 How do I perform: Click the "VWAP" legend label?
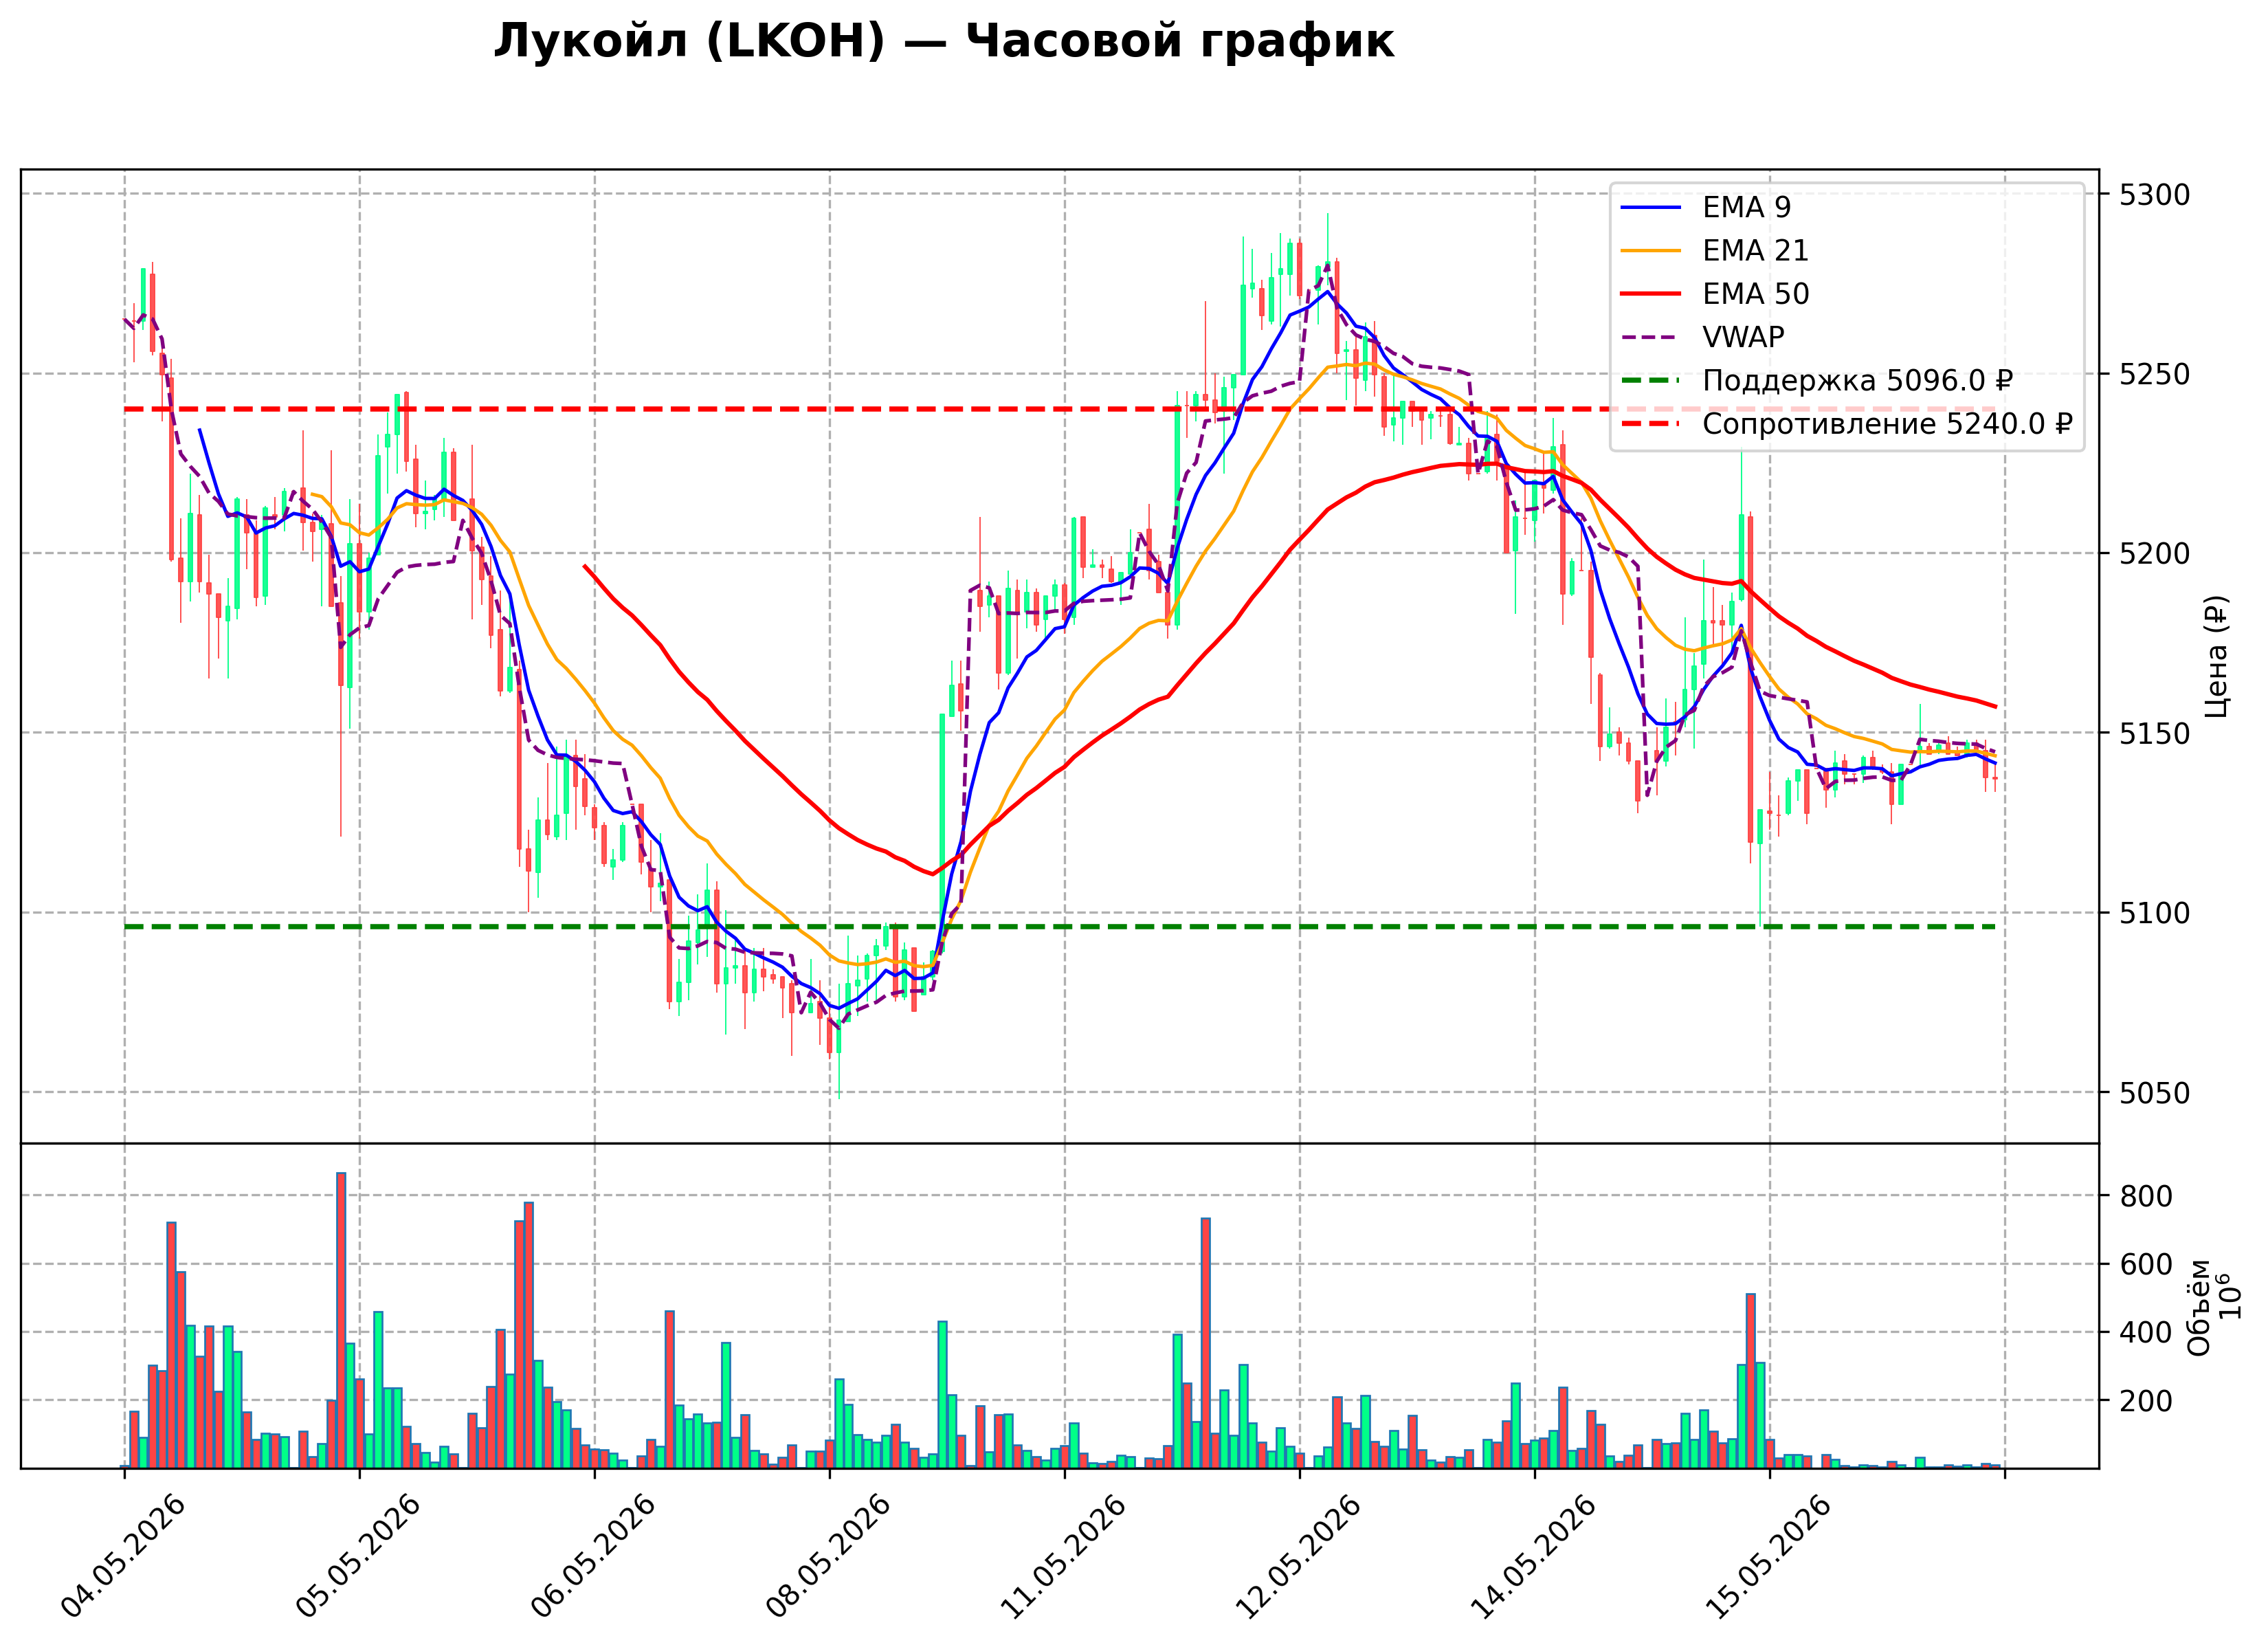(1743, 337)
